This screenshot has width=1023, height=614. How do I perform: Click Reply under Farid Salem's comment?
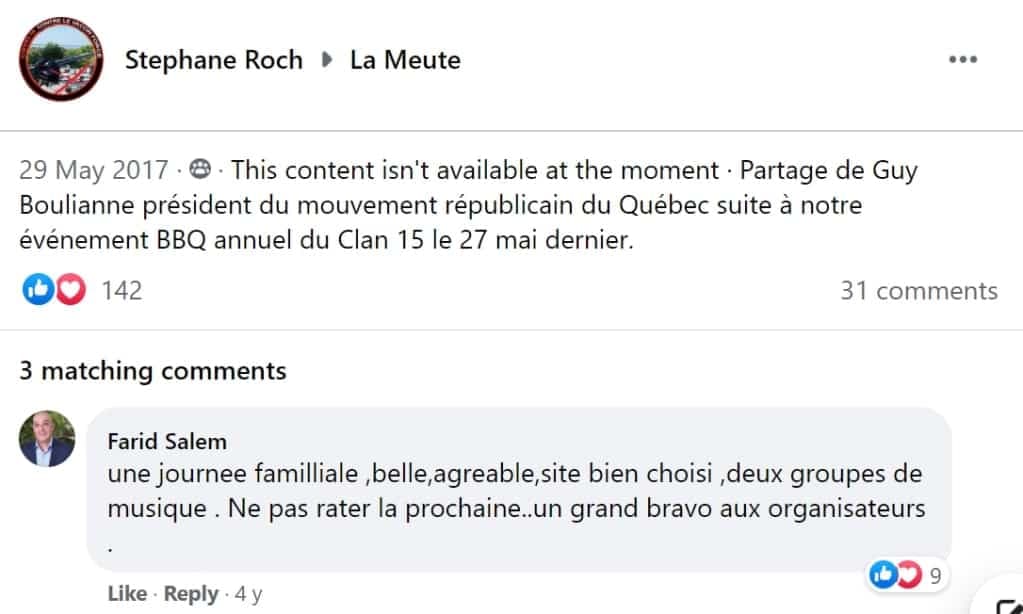[190, 593]
